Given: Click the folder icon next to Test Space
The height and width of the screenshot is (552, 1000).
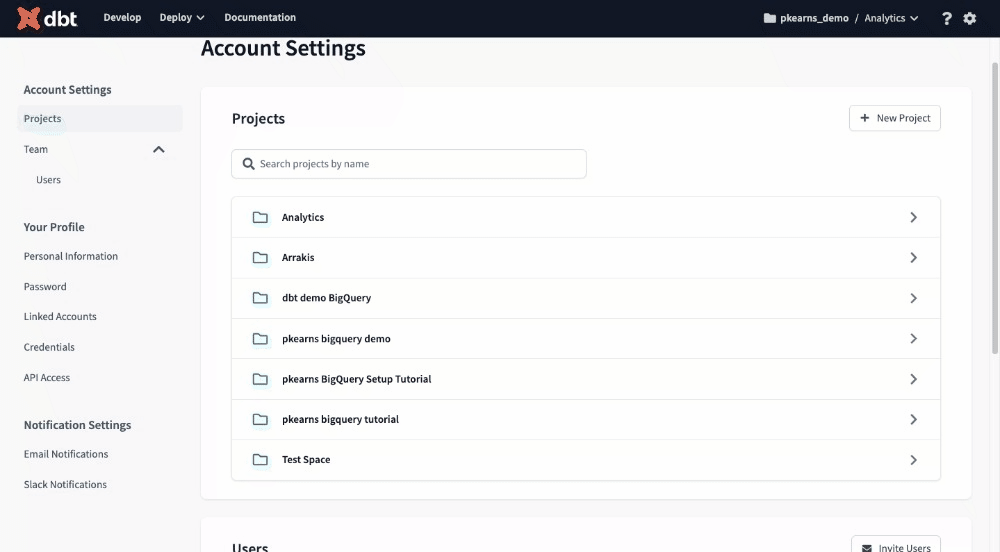Looking at the screenshot, I should (260, 460).
